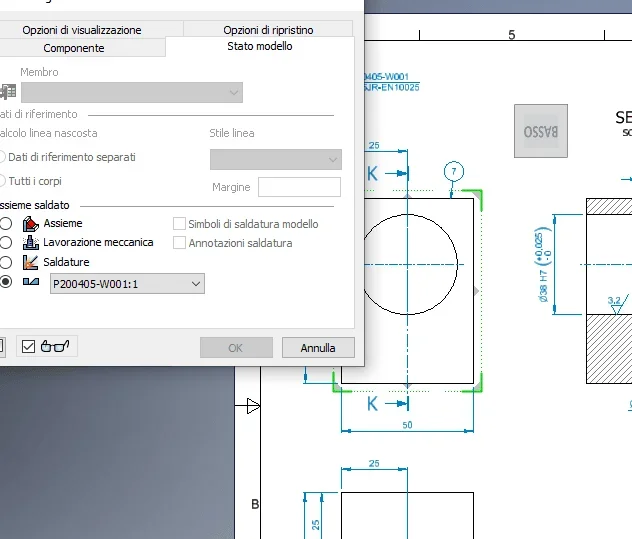The width and height of the screenshot is (632, 539).
Task: Click the Membro table icon
Action: pos(8,92)
